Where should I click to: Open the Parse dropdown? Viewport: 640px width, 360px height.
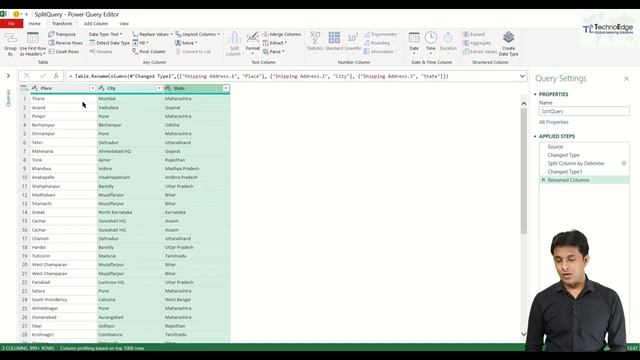tap(273, 52)
